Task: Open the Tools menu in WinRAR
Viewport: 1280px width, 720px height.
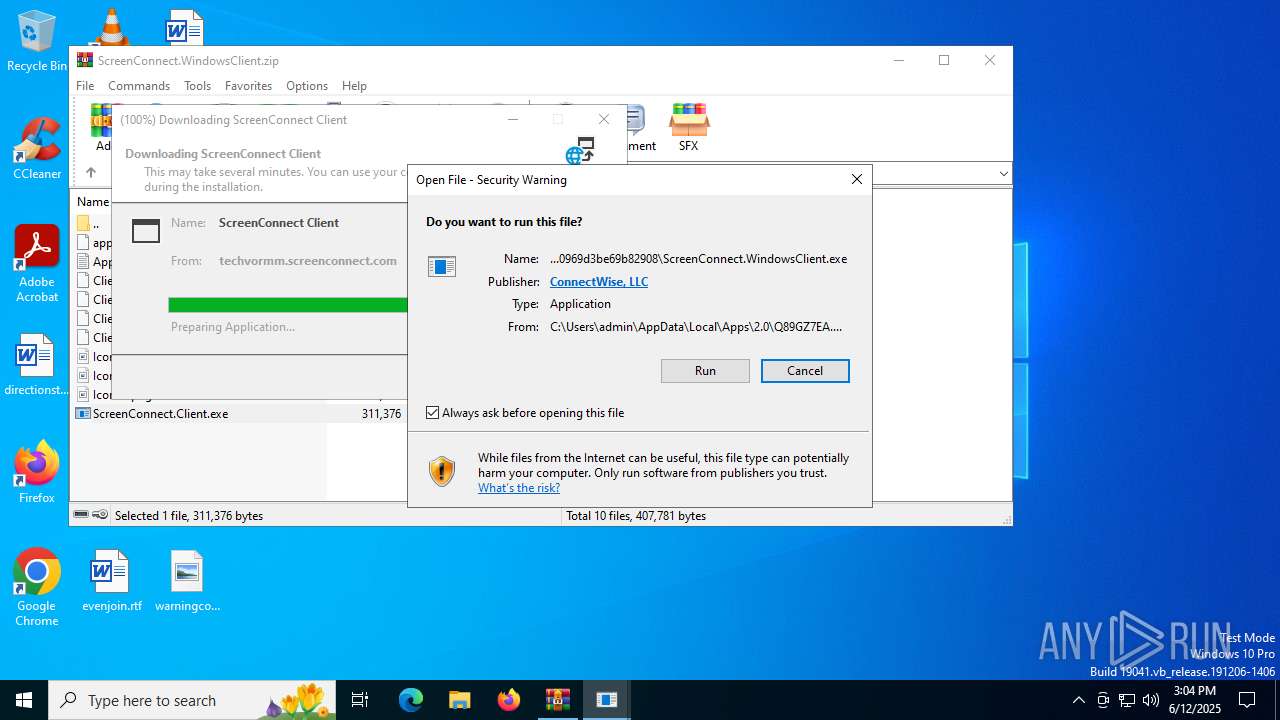Action: click(x=197, y=86)
